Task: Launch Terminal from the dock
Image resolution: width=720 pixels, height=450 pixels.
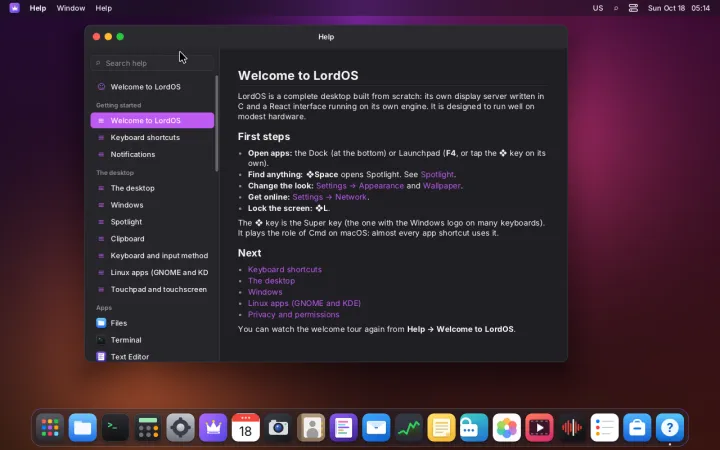Action: (115, 428)
